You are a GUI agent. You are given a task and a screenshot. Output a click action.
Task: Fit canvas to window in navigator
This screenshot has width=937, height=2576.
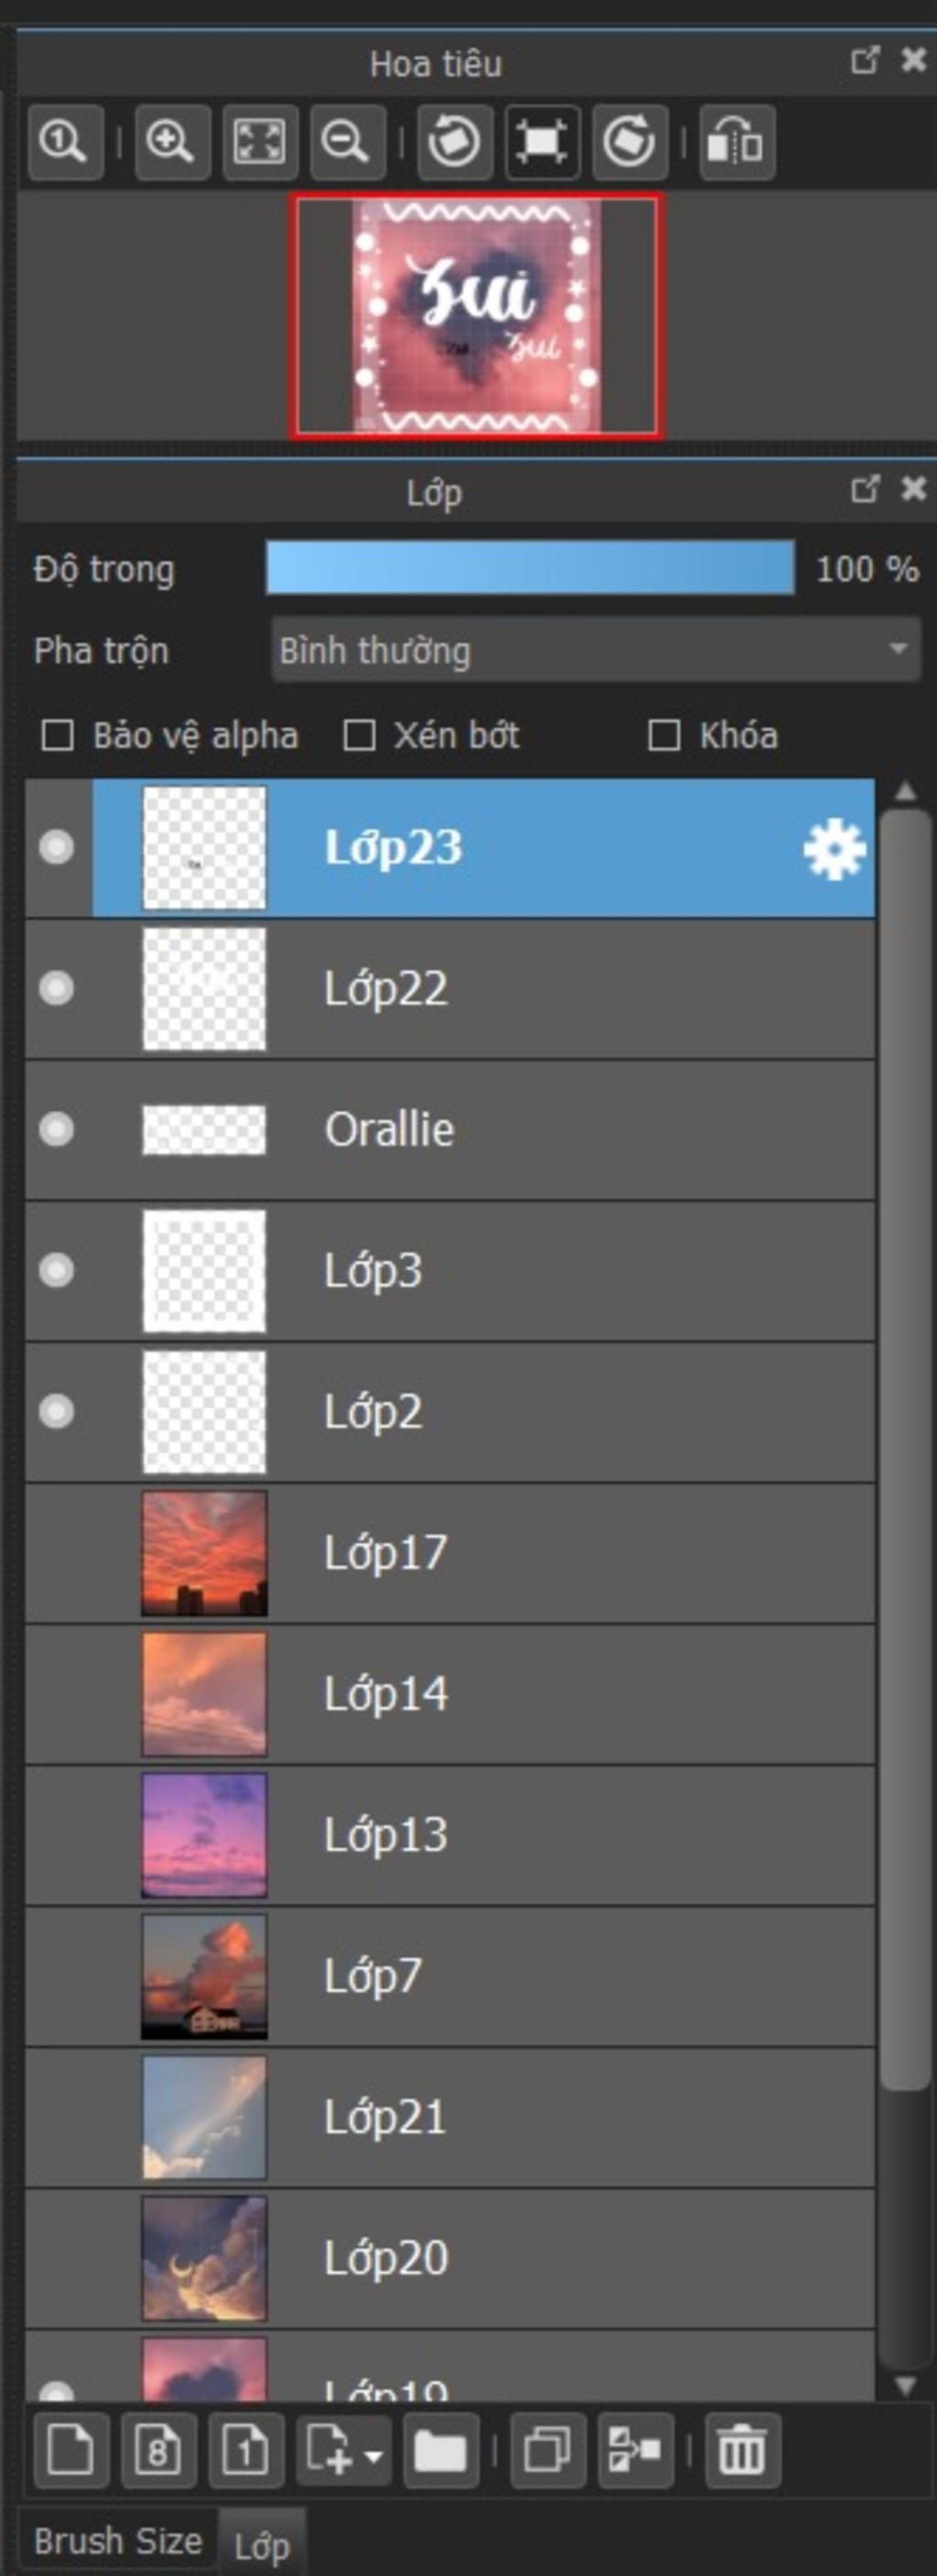(x=260, y=142)
